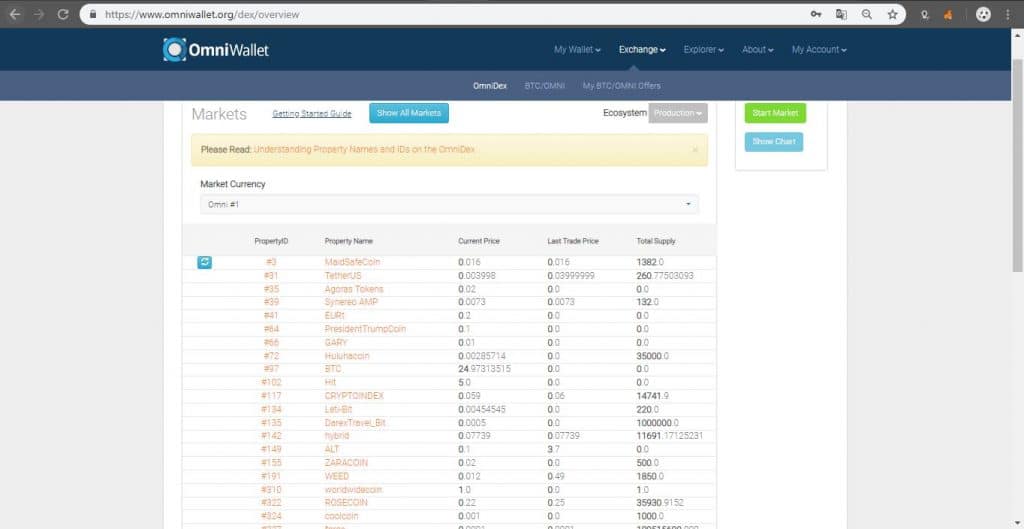This screenshot has width=1024, height=529.
Task: Click the translate page icon
Action: point(841,14)
